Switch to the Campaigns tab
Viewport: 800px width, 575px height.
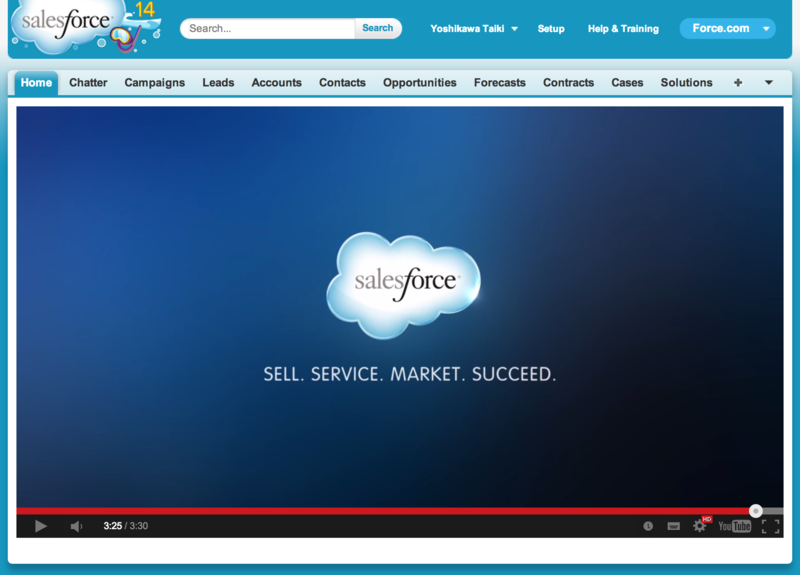(155, 83)
